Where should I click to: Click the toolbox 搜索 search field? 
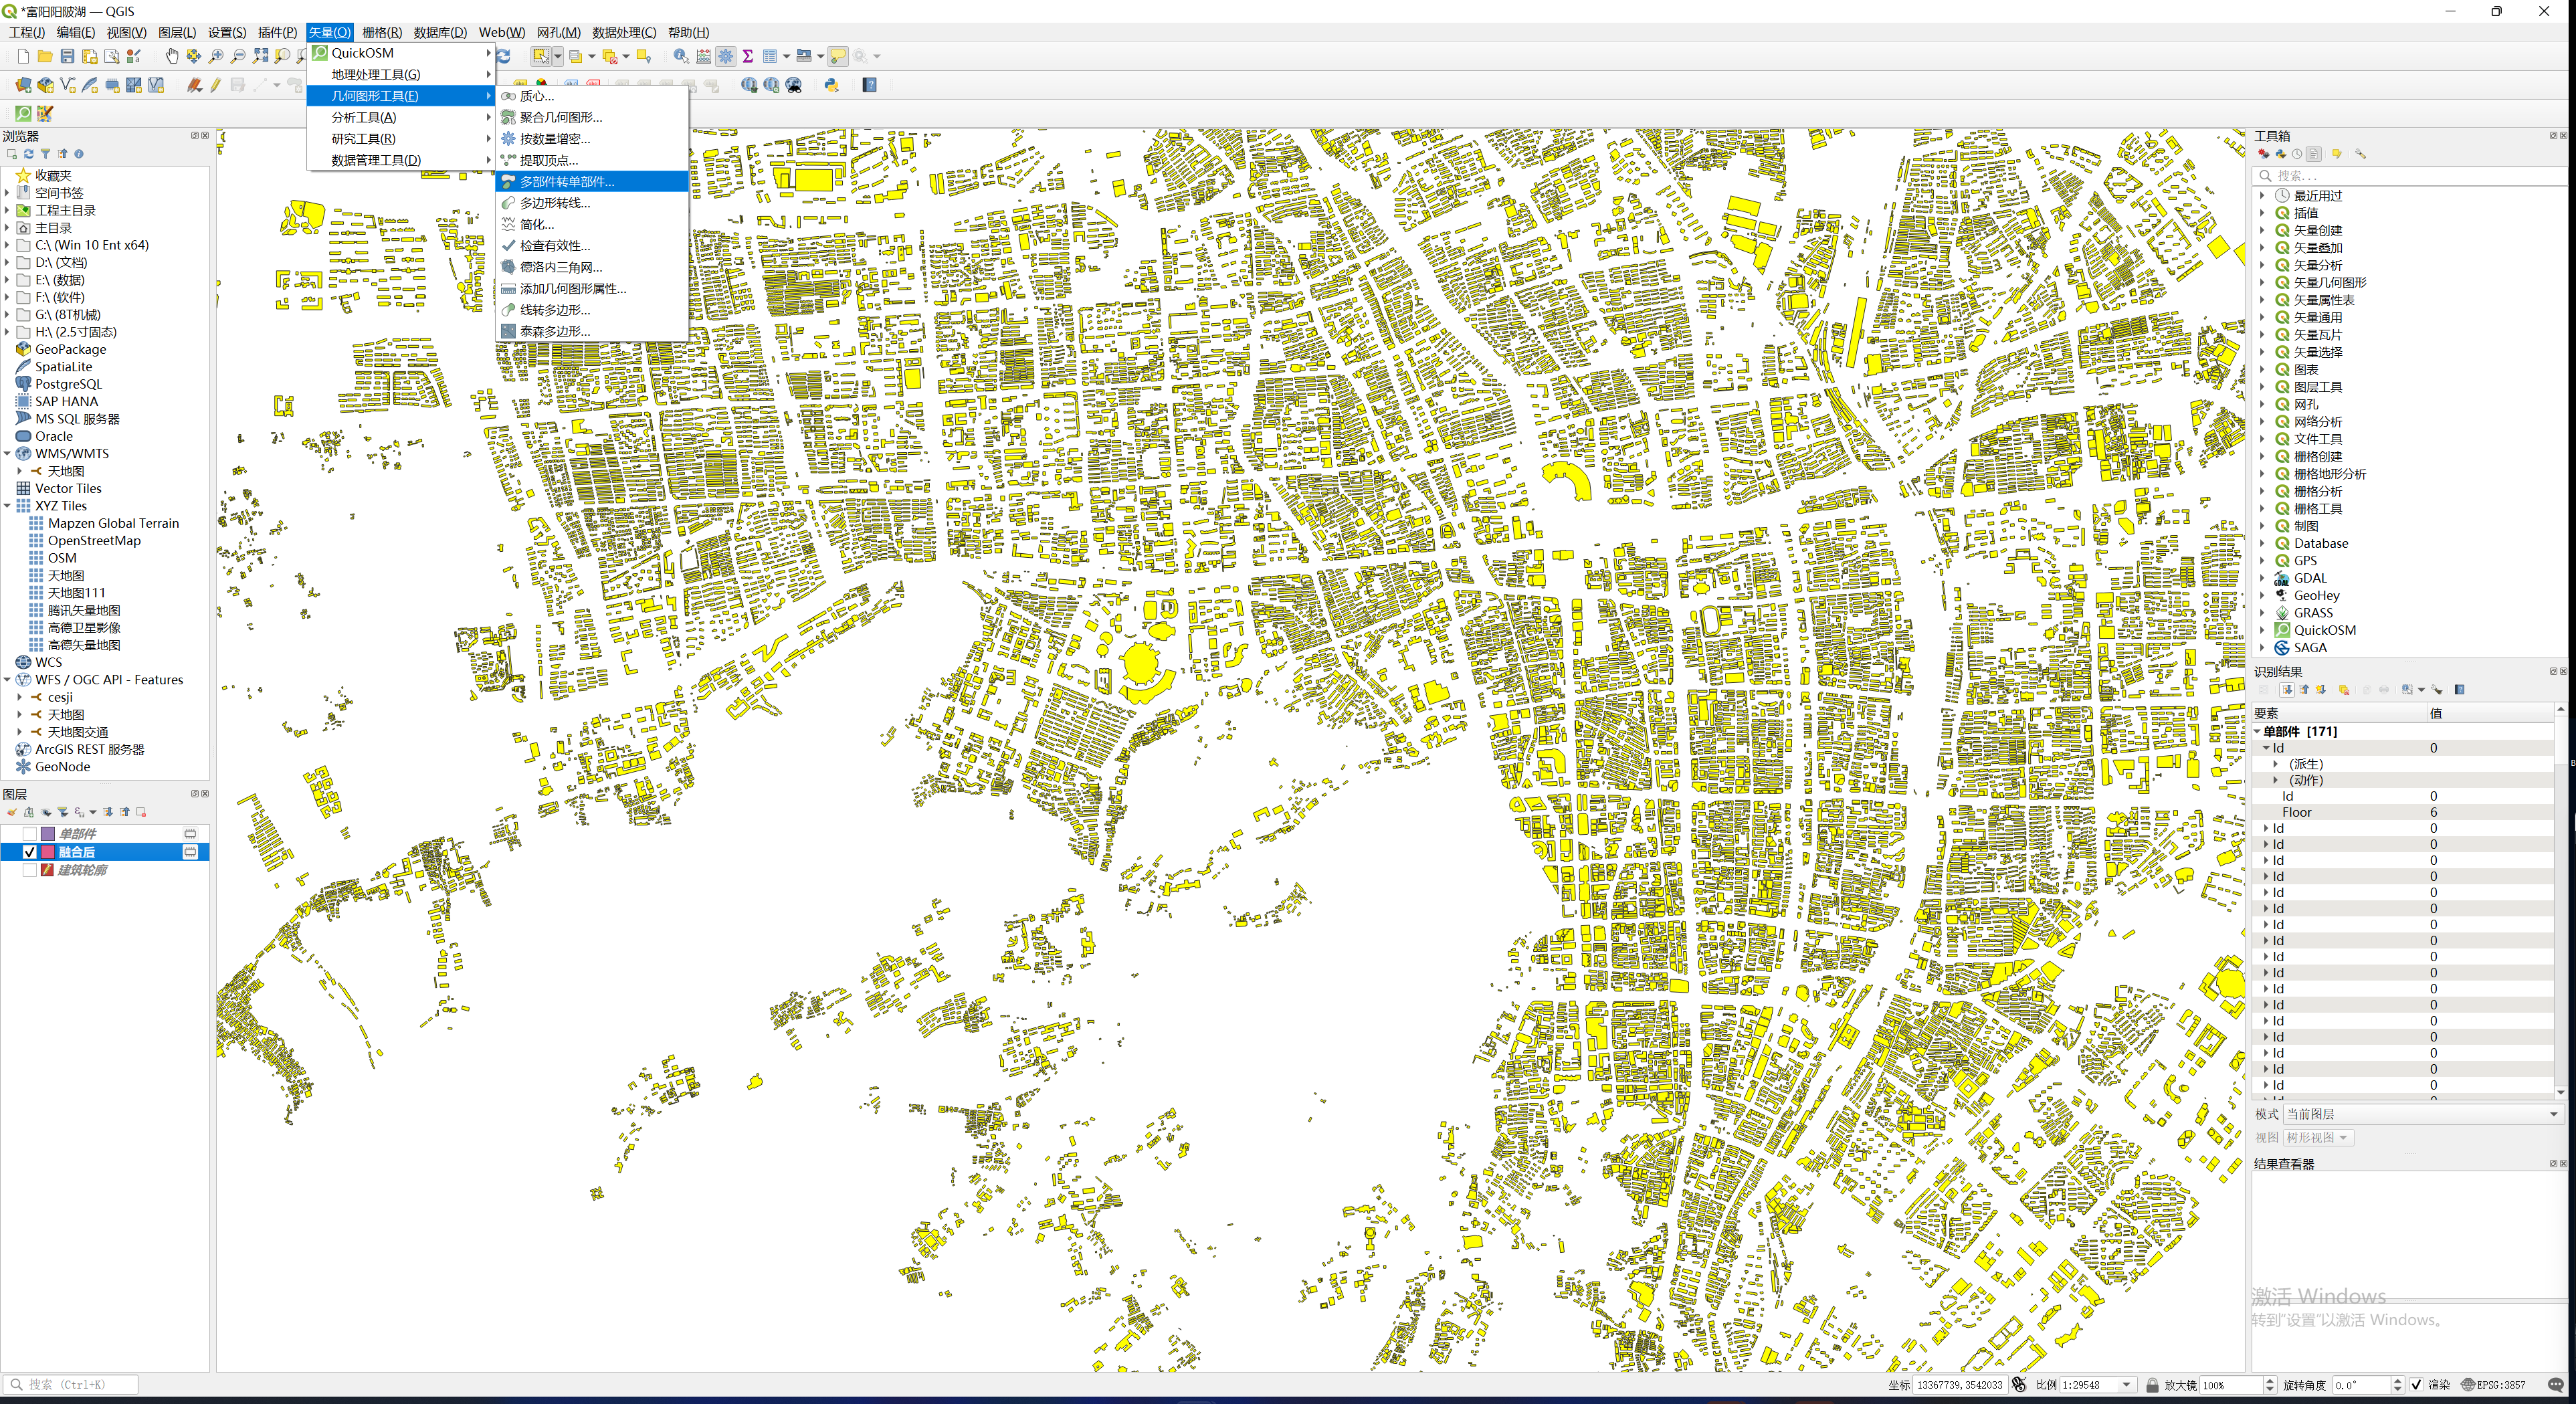point(2400,175)
